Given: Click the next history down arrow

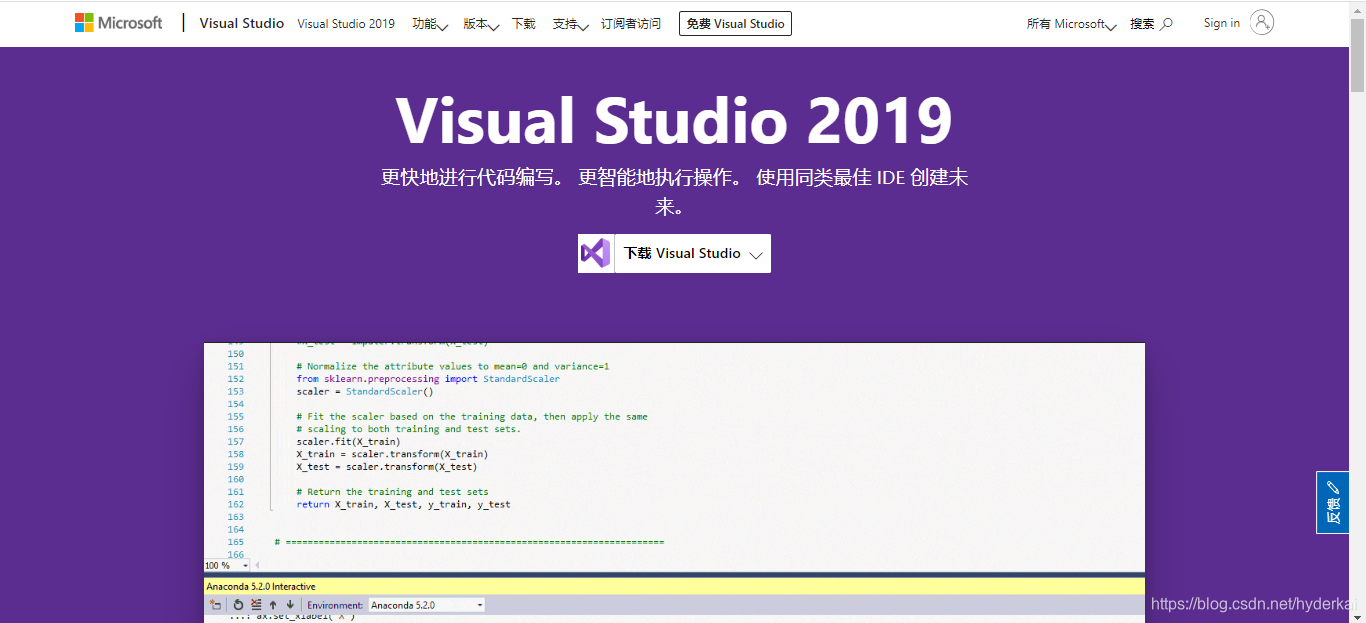Looking at the screenshot, I should tap(290, 605).
